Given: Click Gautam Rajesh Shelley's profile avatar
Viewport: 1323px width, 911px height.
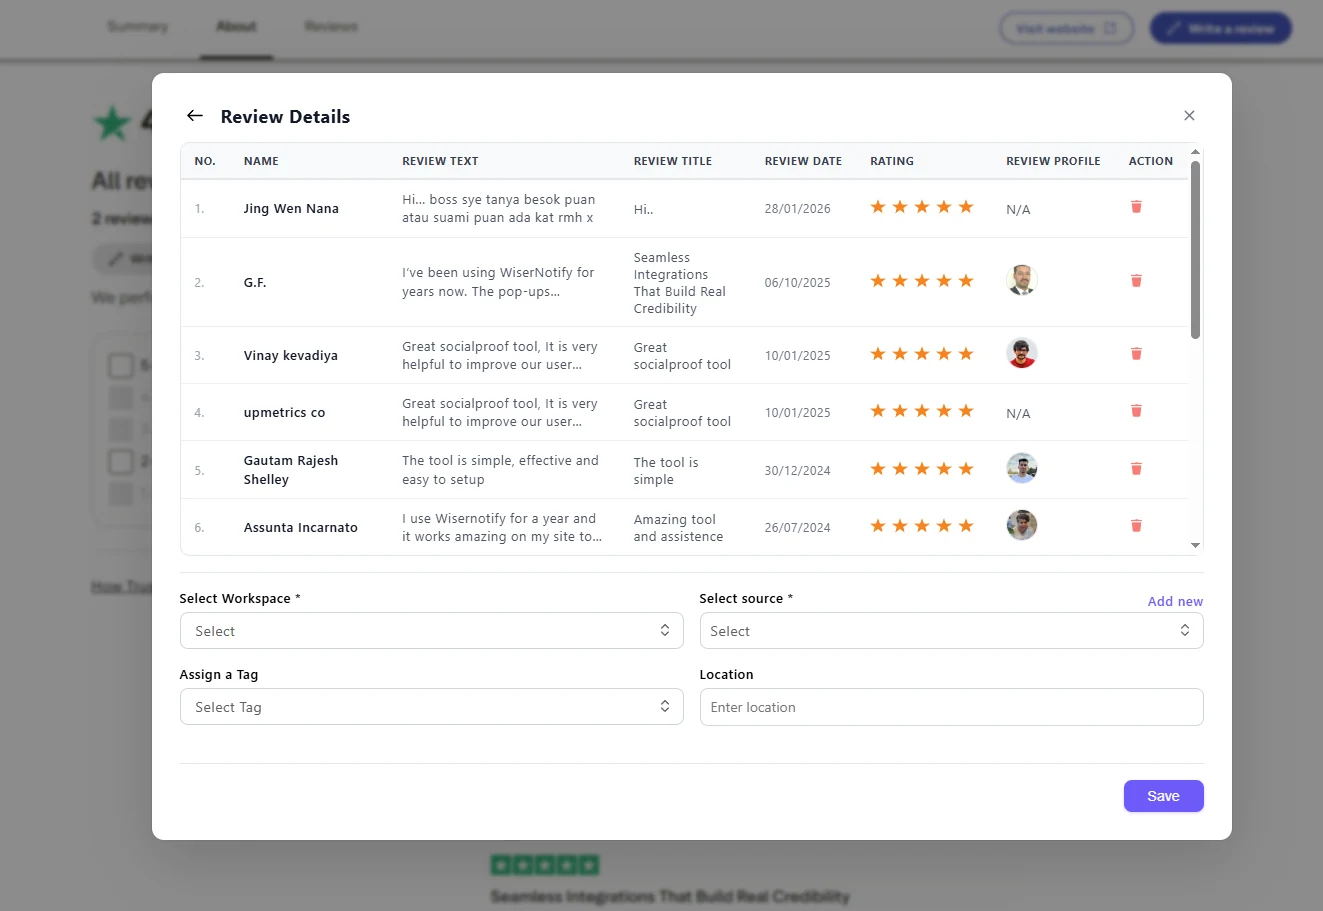Looking at the screenshot, I should pos(1021,468).
